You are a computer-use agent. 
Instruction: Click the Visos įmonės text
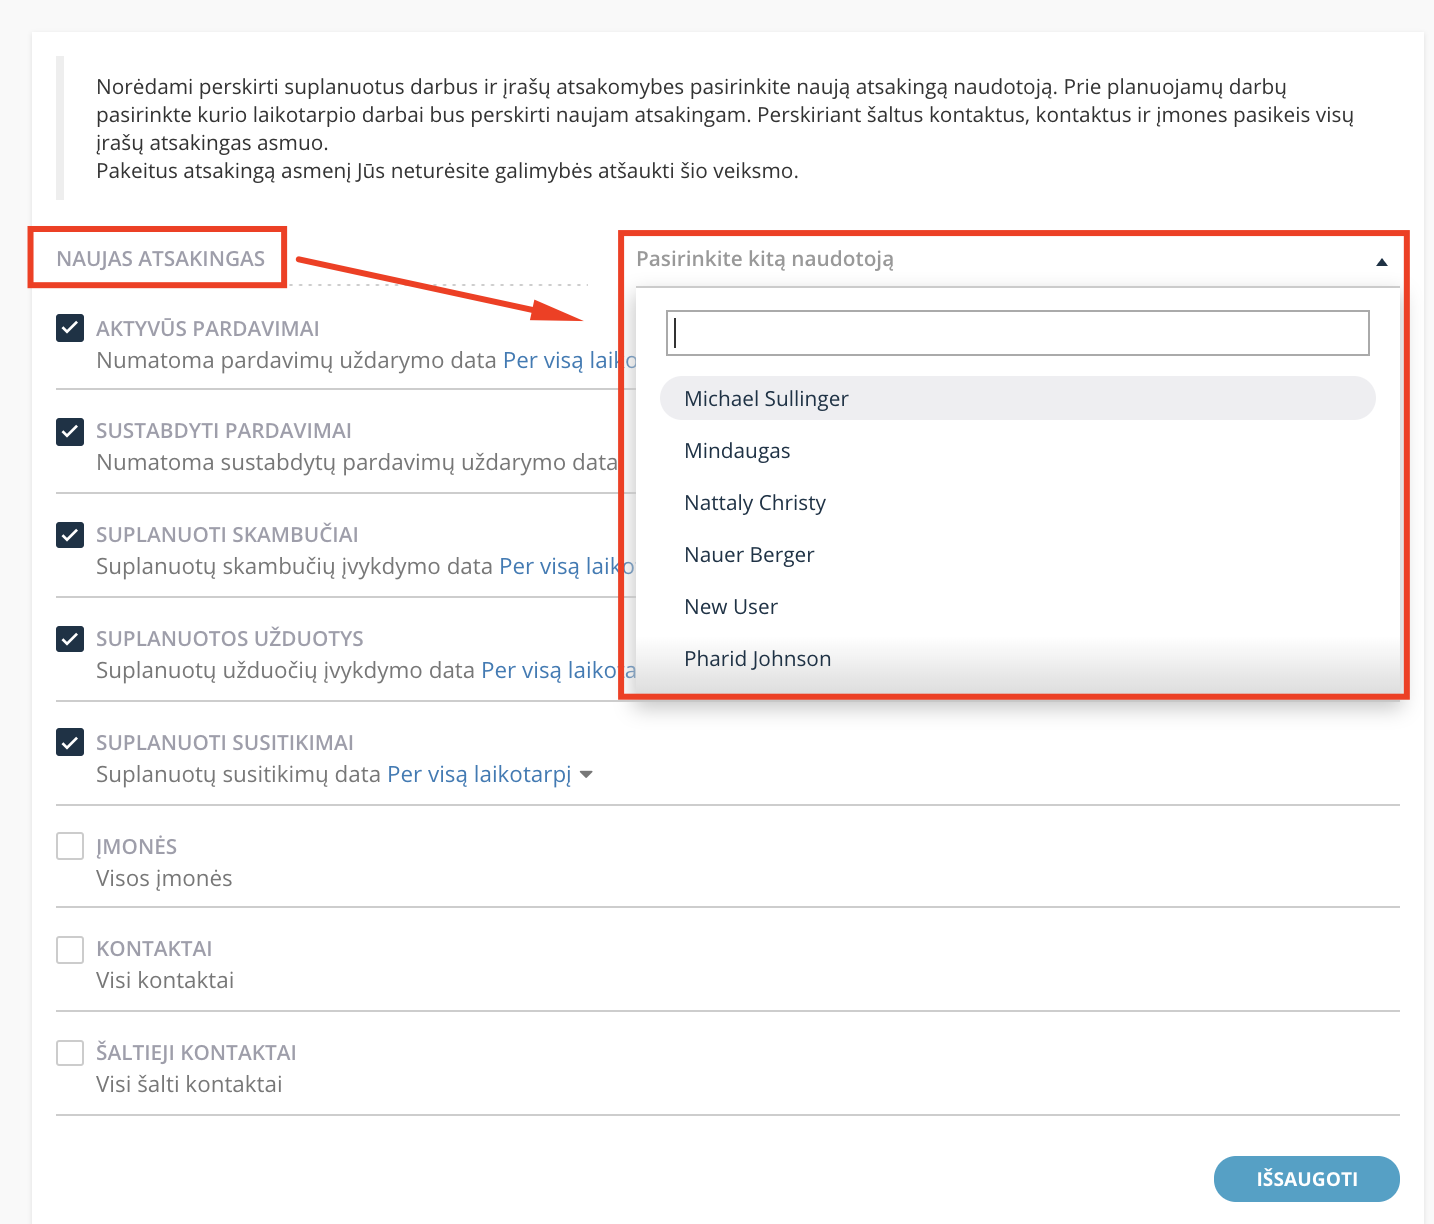tap(164, 878)
